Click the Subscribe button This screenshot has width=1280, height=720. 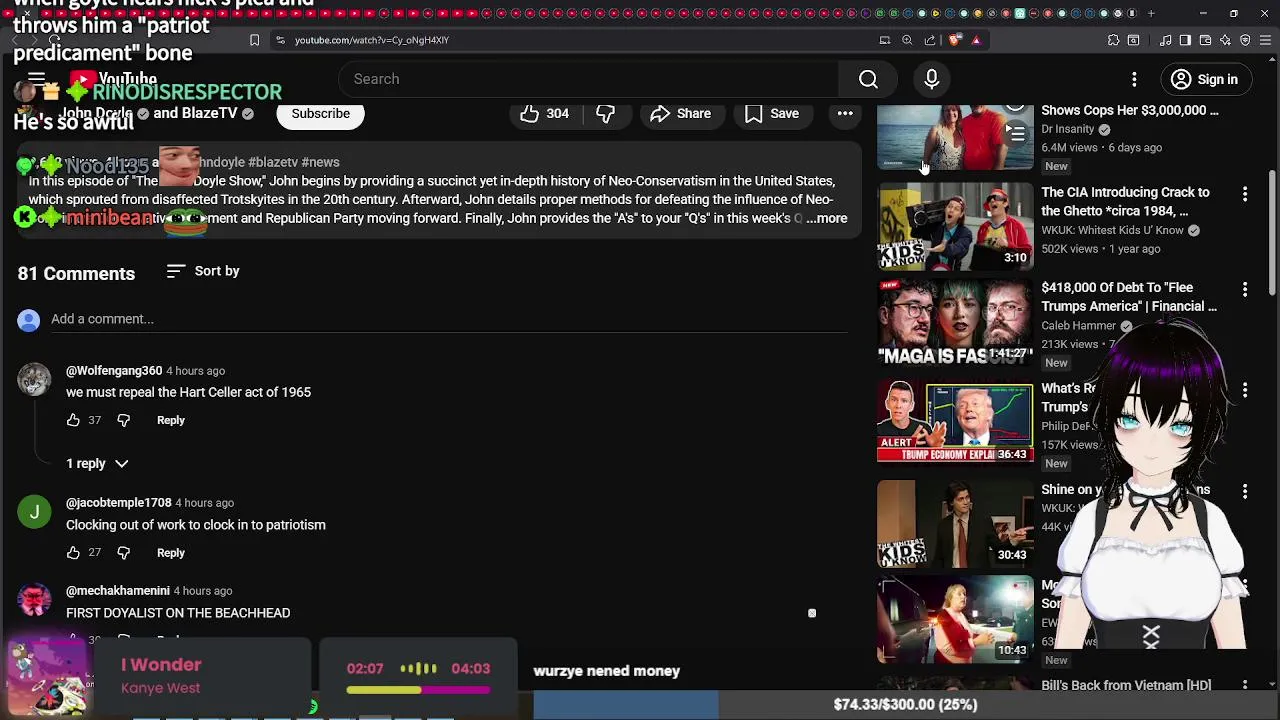click(321, 113)
